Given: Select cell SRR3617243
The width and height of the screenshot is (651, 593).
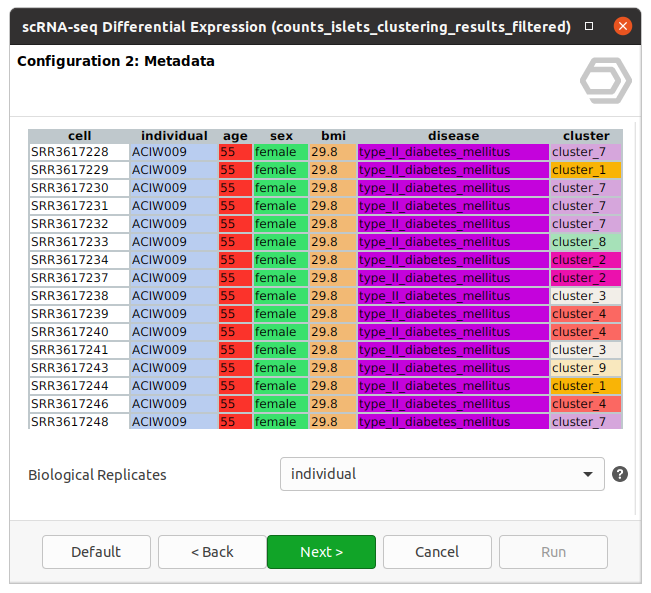Looking at the screenshot, I should click(79, 368).
